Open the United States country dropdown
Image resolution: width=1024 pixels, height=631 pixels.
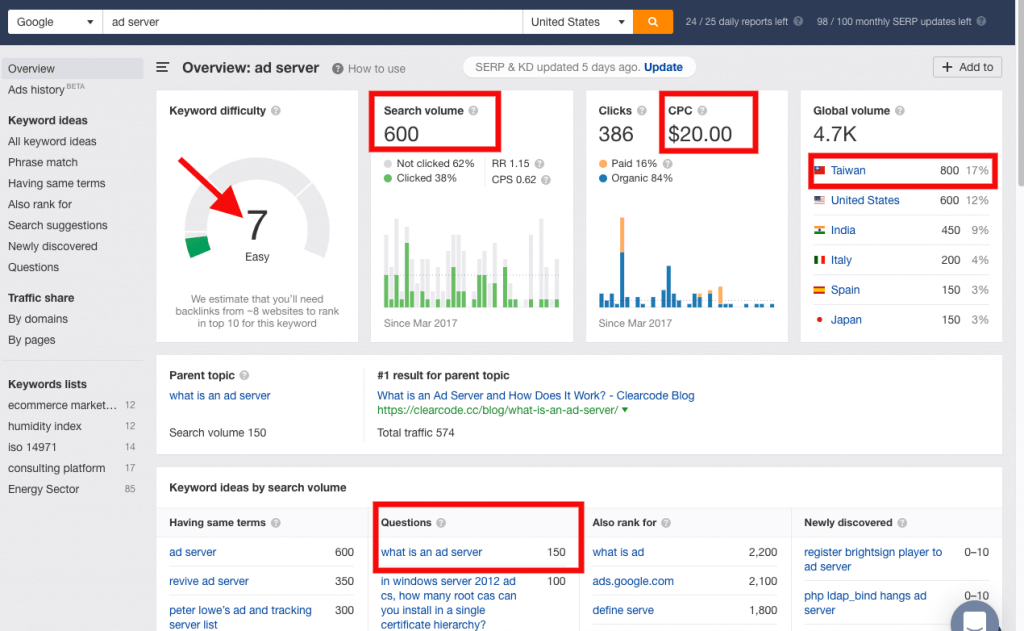tap(578, 22)
